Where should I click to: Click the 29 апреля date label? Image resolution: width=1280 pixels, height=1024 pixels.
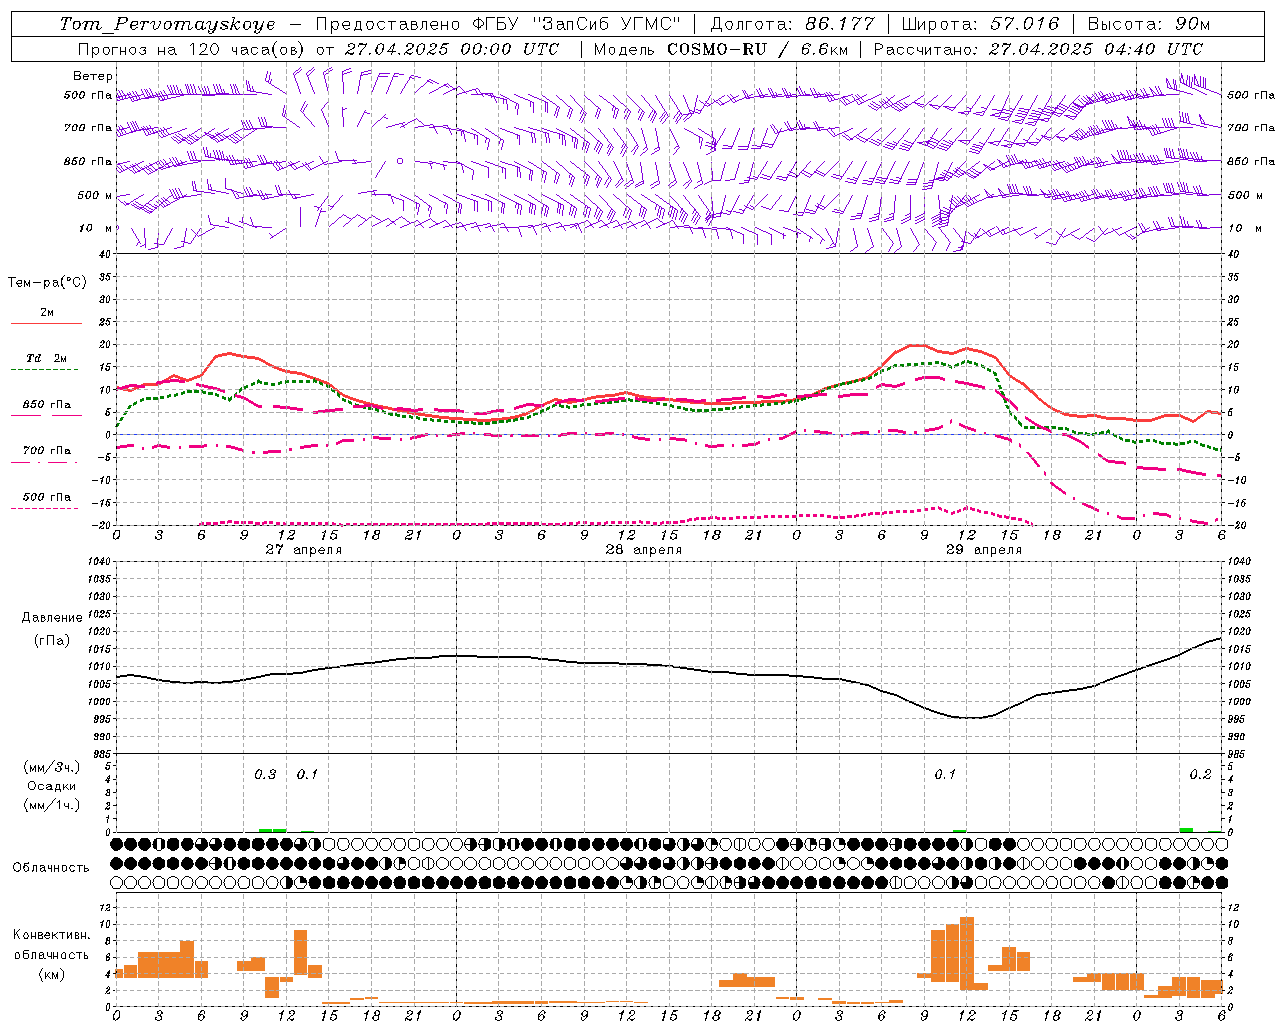pyautogui.click(x=983, y=550)
